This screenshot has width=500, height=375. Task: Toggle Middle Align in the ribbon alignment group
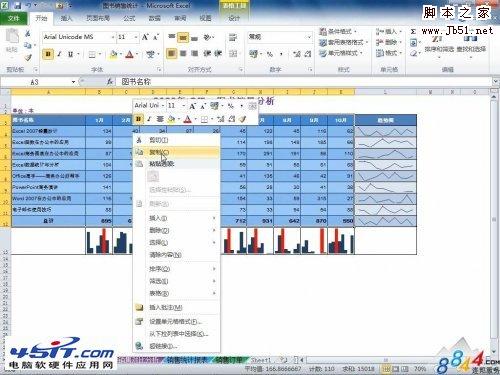(183, 37)
